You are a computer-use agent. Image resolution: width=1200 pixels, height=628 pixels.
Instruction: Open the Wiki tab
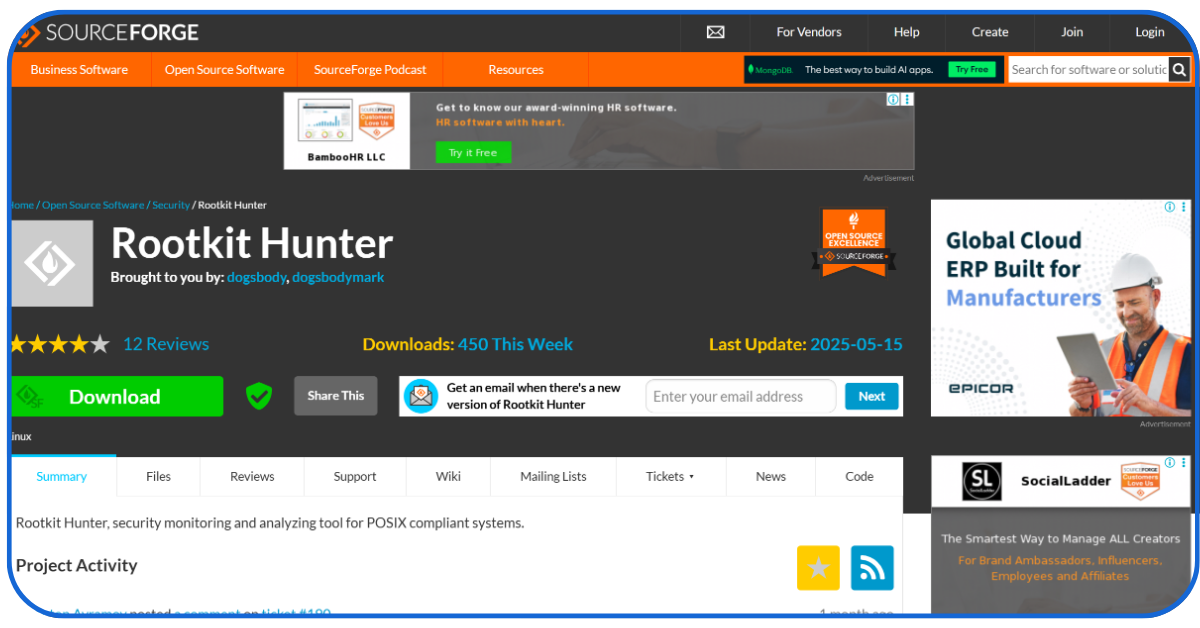pos(448,477)
